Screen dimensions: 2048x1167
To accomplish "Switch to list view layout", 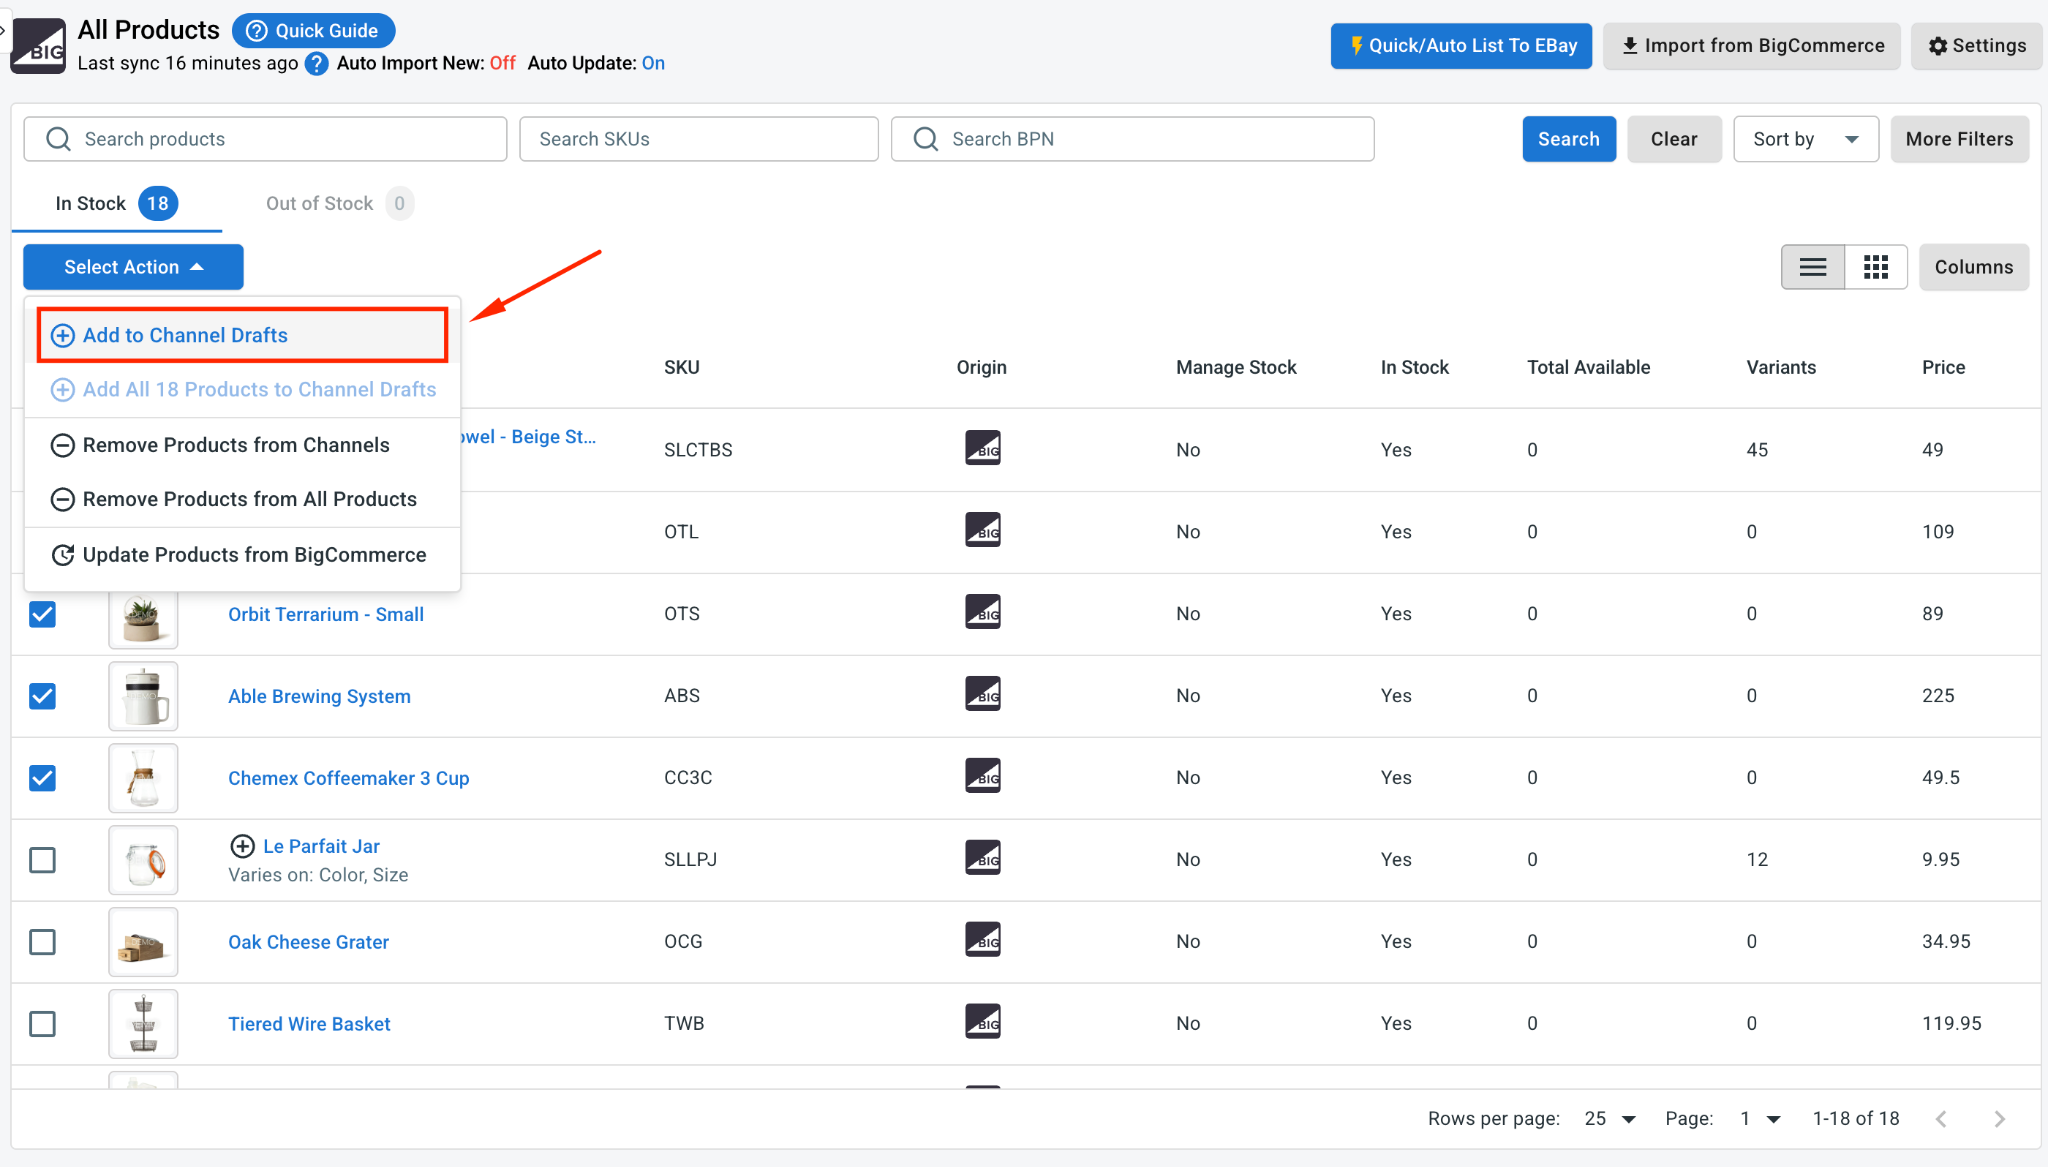I will coord(1813,267).
